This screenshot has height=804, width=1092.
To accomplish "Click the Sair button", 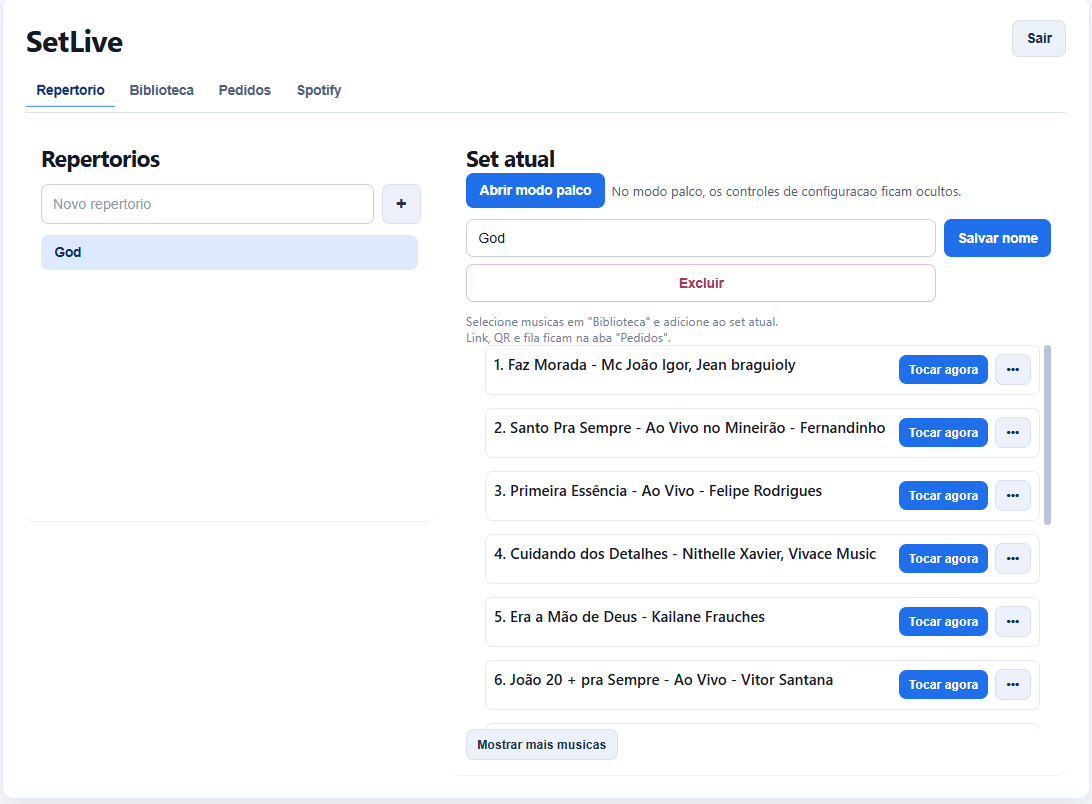I will coord(1038,39).
